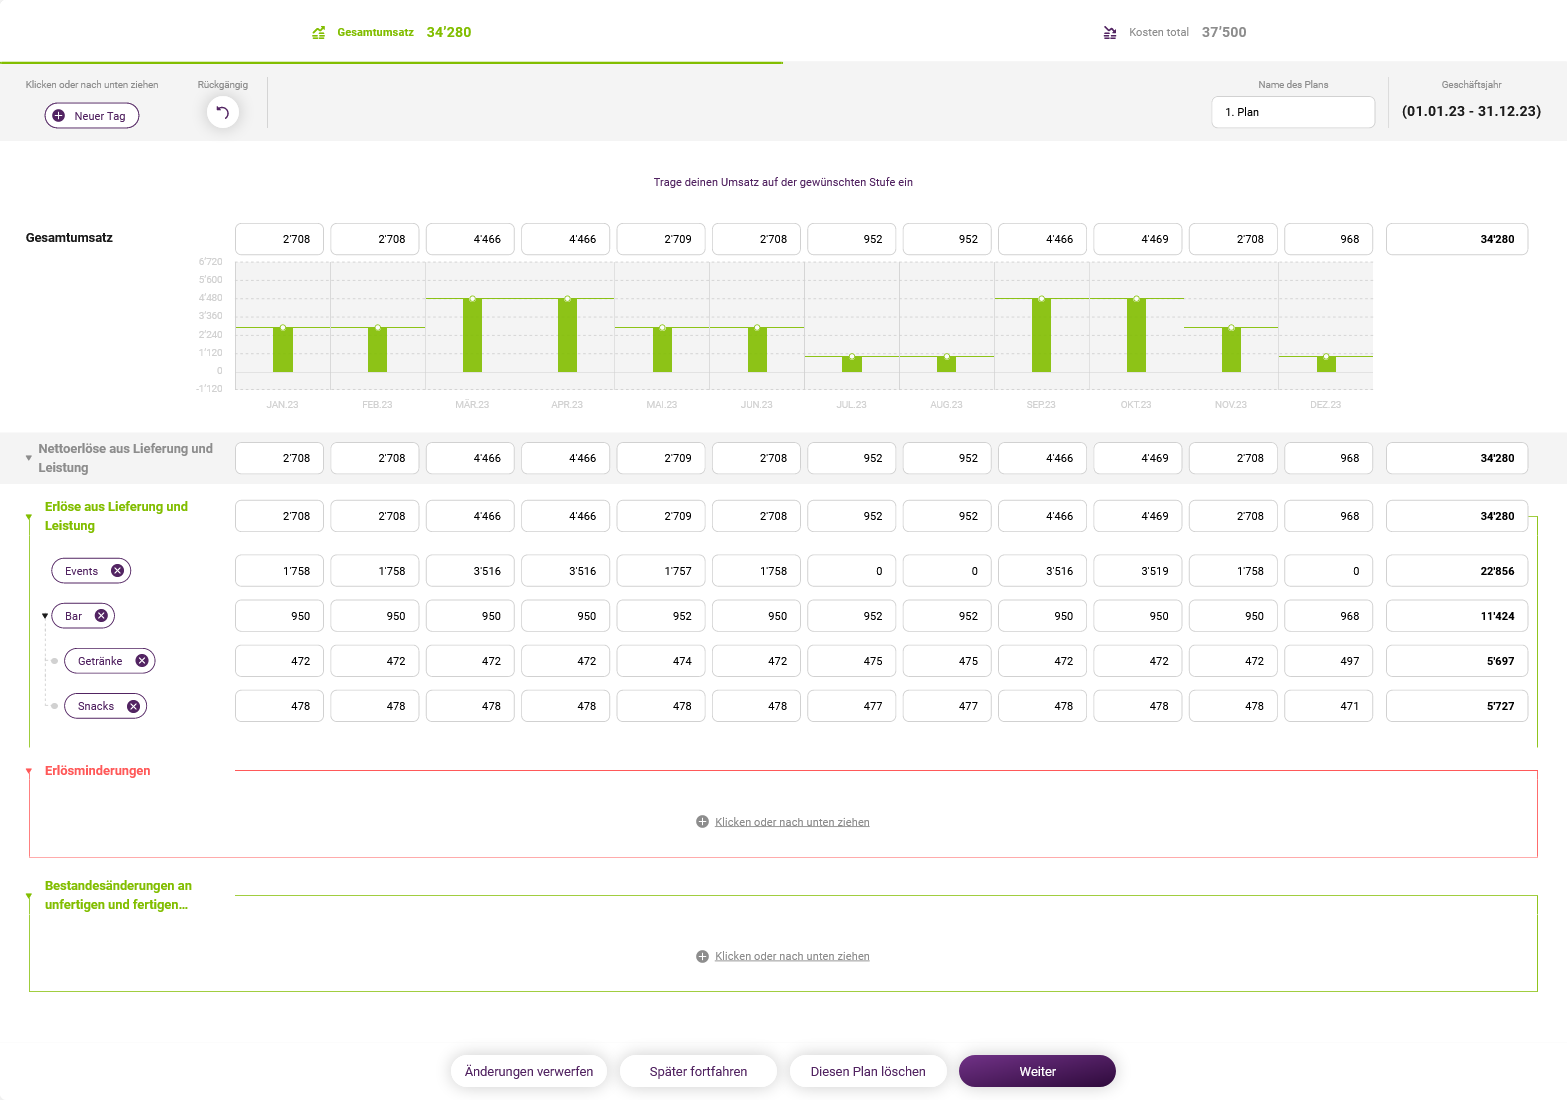Click Diesen Plan löschen
The width and height of the screenshot is (1567, 1100).
tap(867, 1071)
